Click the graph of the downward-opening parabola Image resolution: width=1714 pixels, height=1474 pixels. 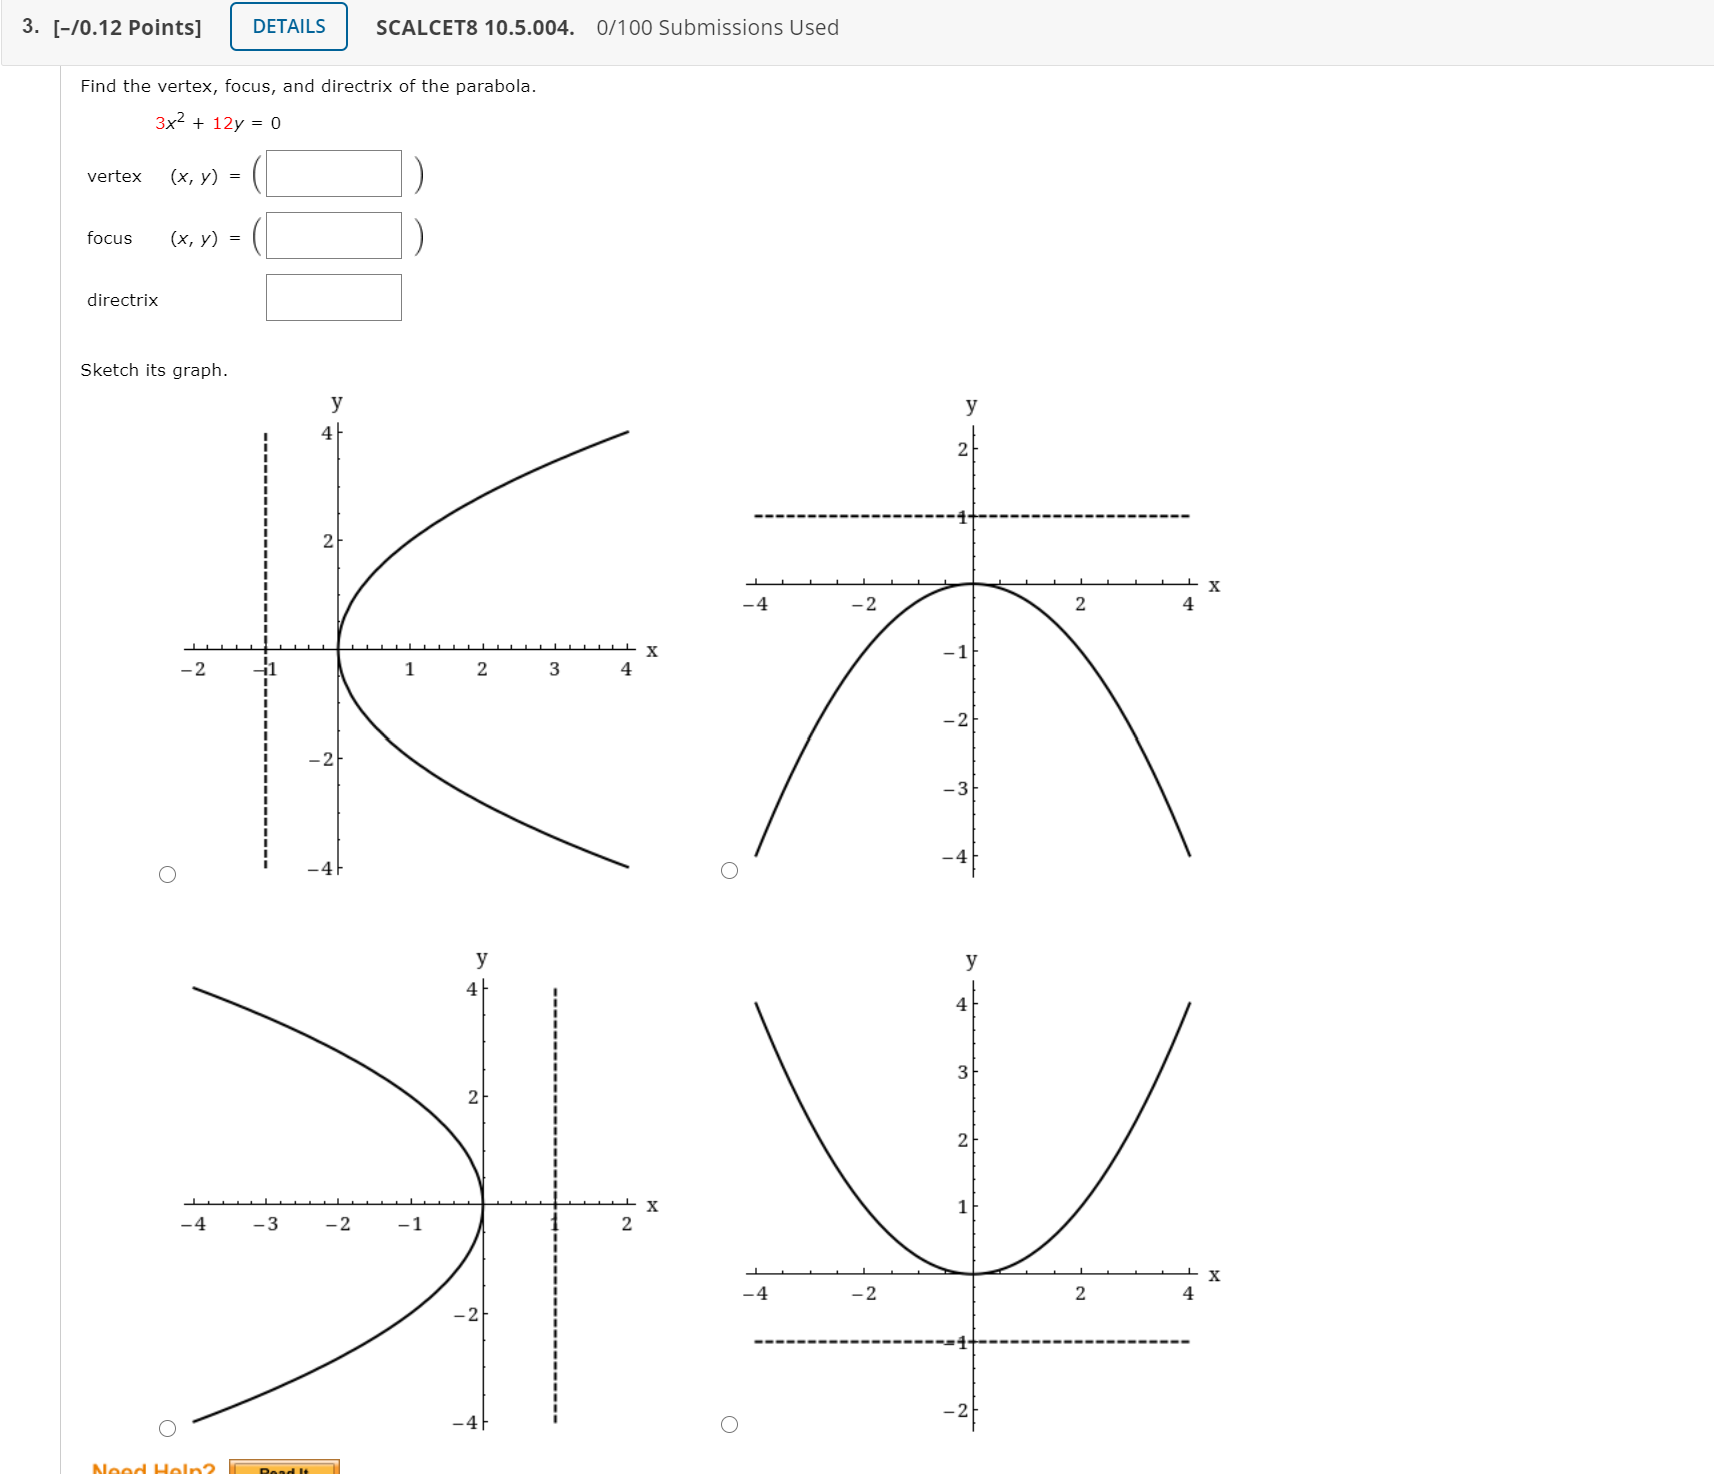[x=982, y=637]
